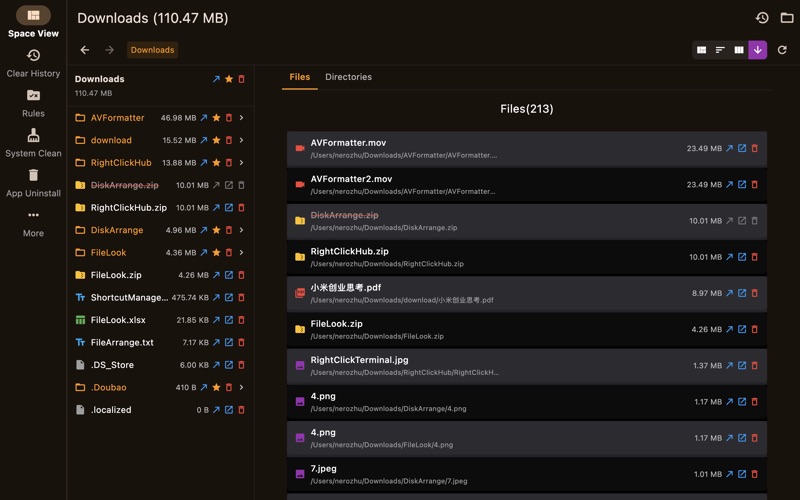This screenshot has height=500, width=800.
Task: Select the RightClickTerminal.jpg file row
Action: pos(527,366)
